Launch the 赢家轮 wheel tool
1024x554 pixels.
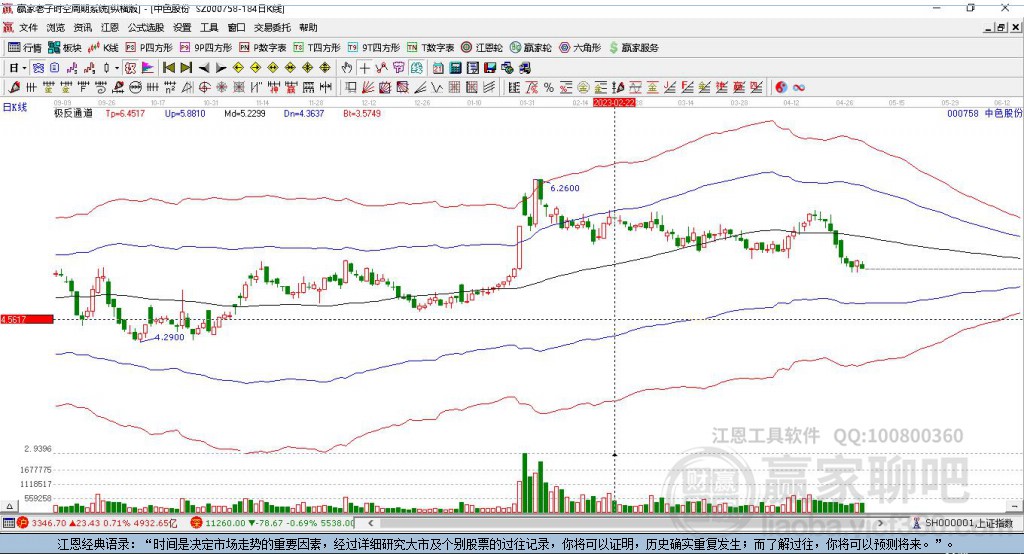point(531,48)
